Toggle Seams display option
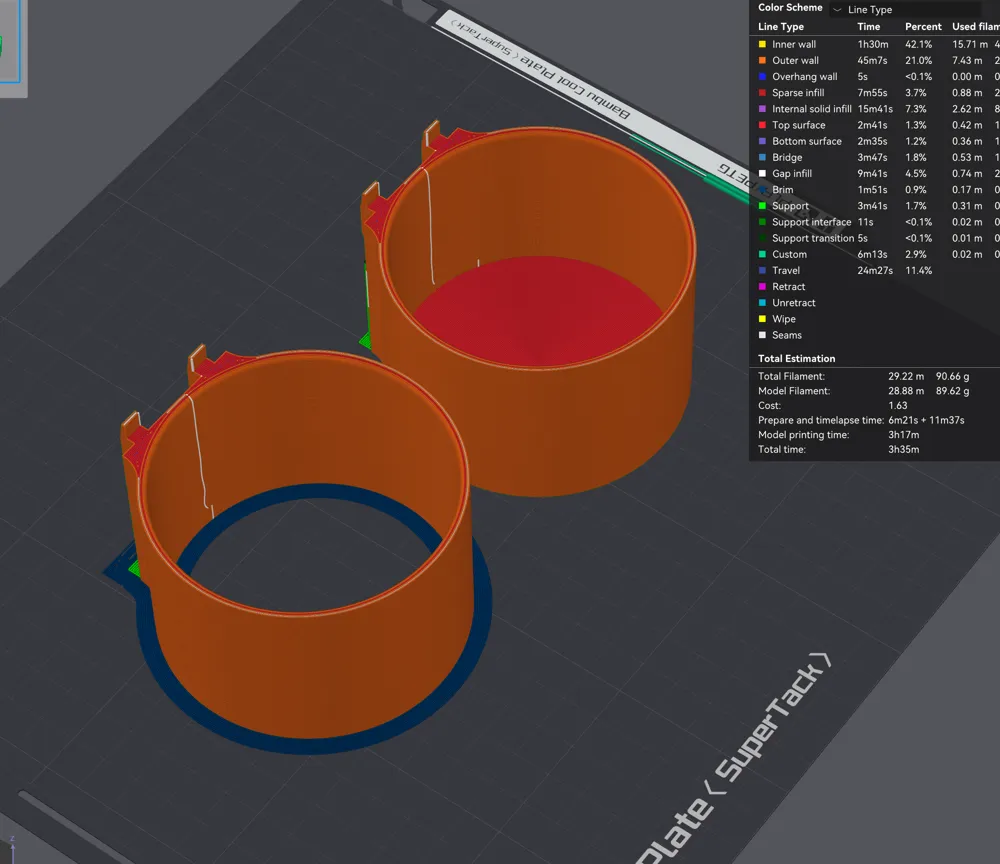Image resolution: width=1000 pixels, height=864 pixels. 787,335
